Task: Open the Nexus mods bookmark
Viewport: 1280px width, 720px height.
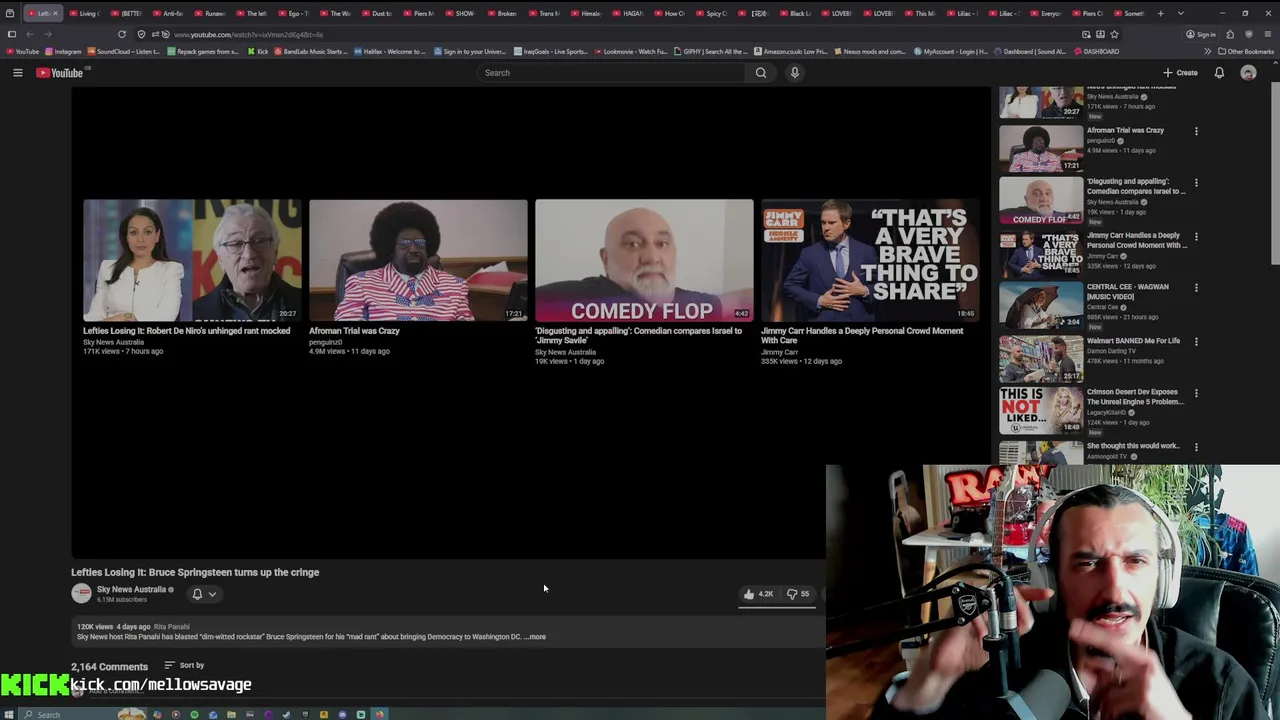Action: point(871,51)
